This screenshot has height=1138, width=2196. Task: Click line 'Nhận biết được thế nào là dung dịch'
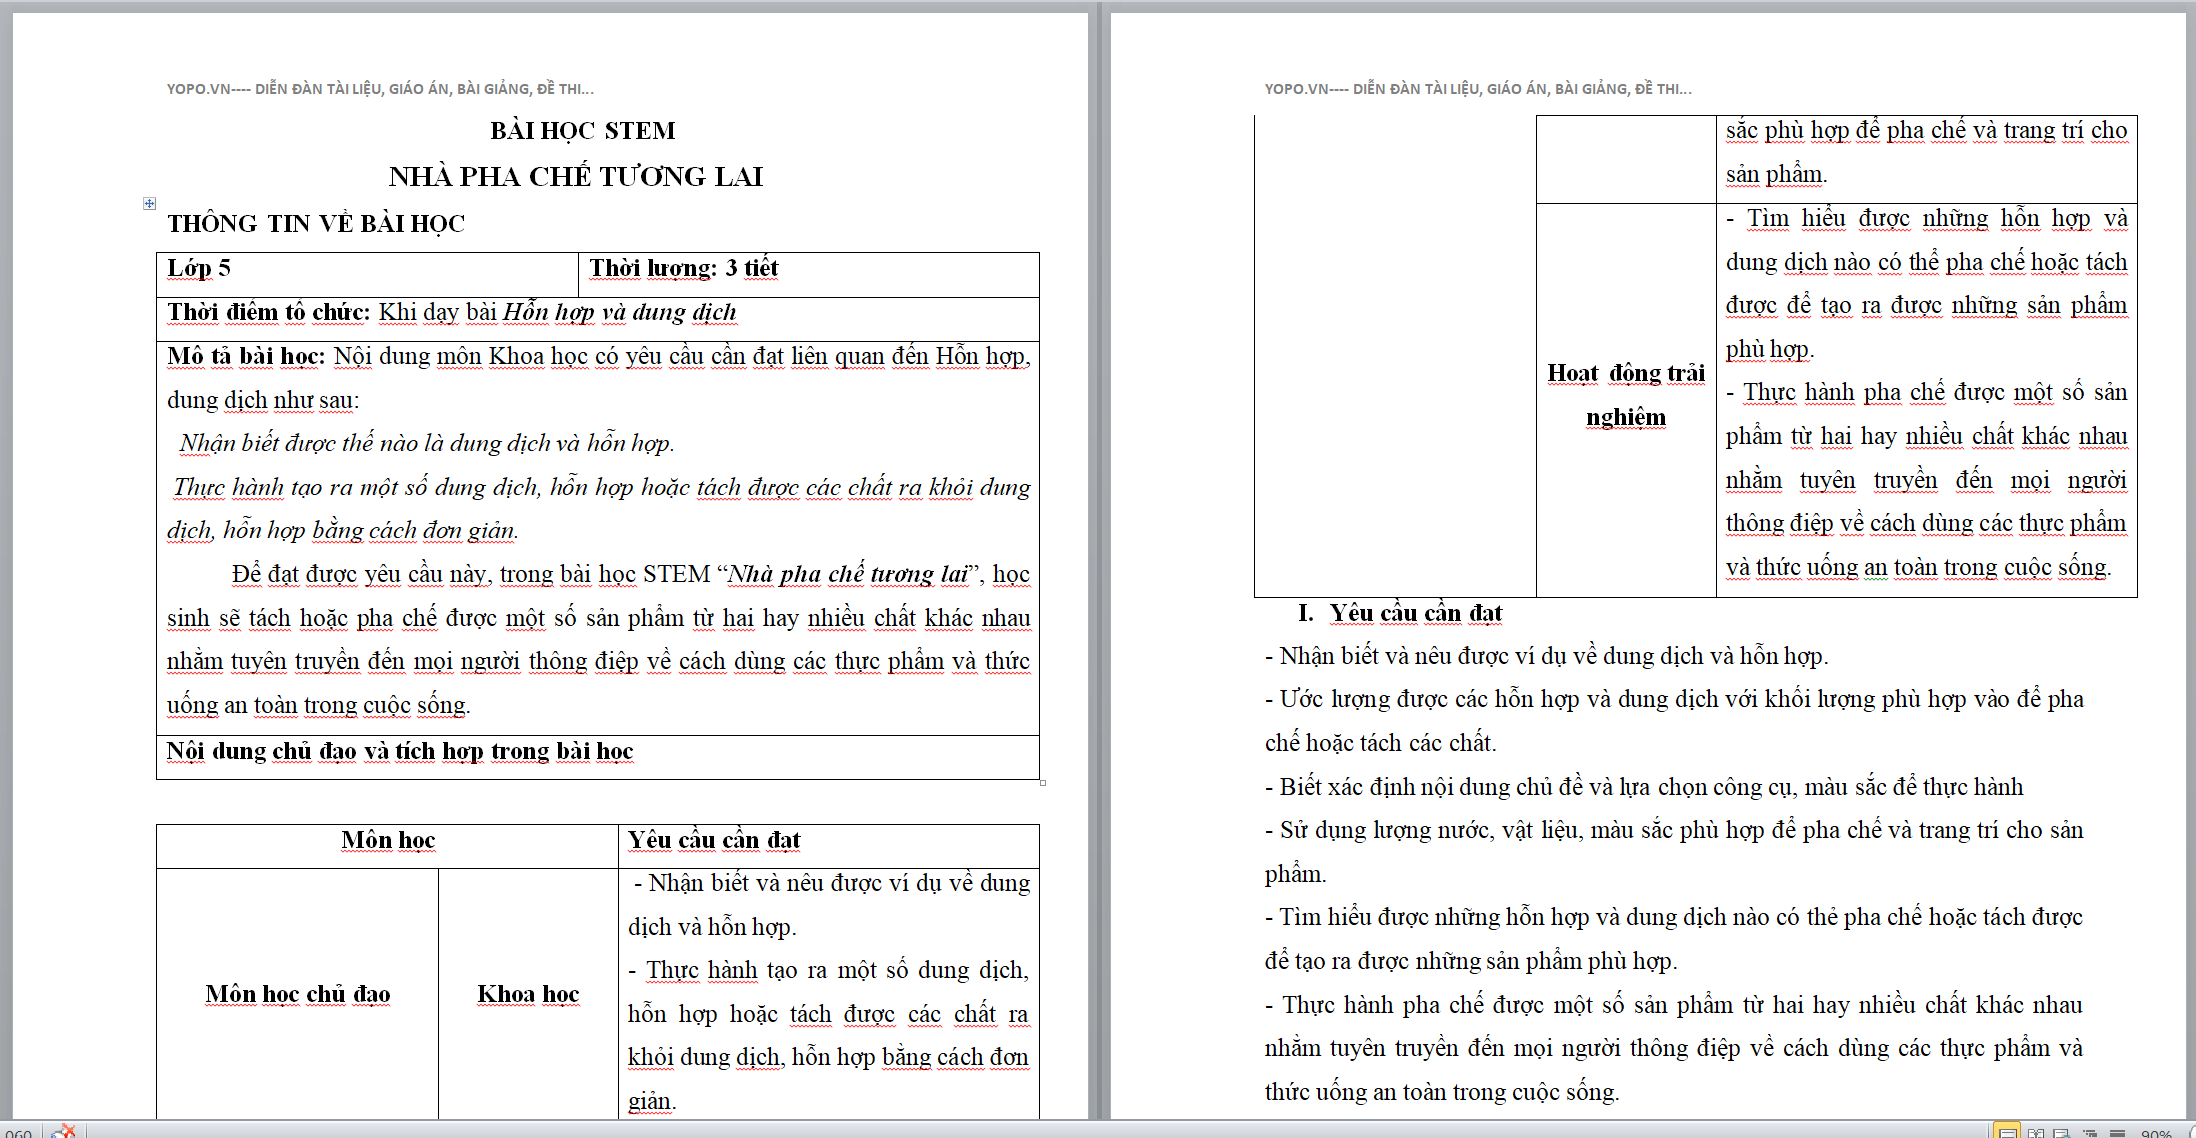tap(427, 443)
